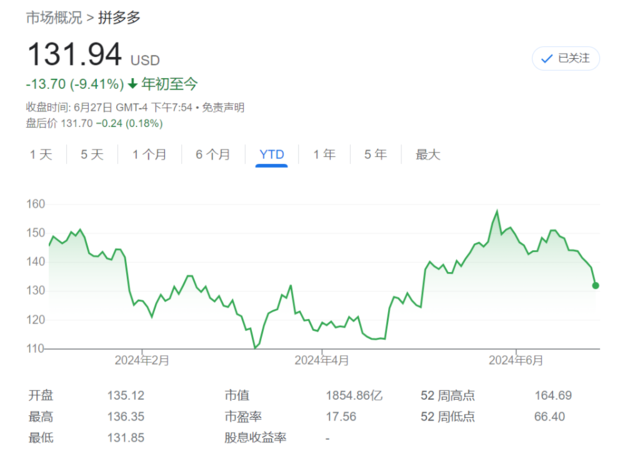
Task: Click the 2024年4月 axis label
Action: pos(322,360)
